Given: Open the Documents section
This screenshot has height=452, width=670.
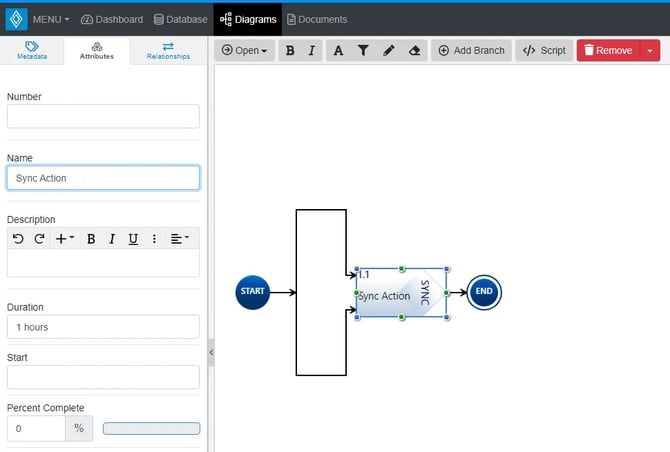Looking at the screenshot, I should pos(317,20).
